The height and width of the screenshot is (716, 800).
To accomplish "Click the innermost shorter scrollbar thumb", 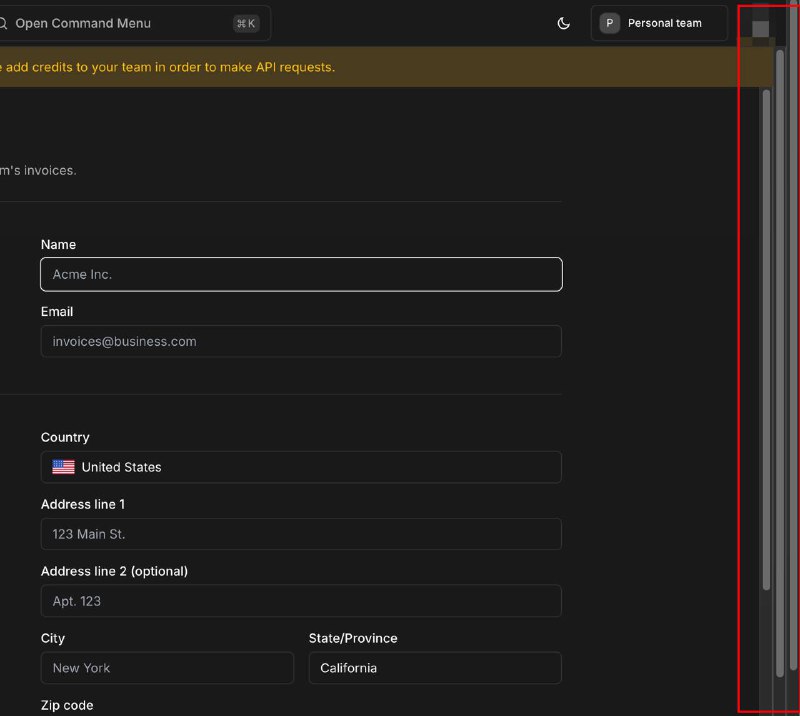I will 766,340.
